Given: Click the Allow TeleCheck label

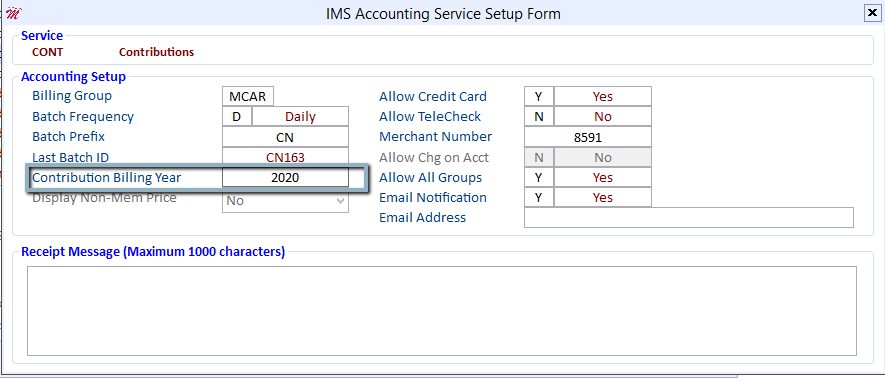Looking at the screenshot, I should pos(430,117).
